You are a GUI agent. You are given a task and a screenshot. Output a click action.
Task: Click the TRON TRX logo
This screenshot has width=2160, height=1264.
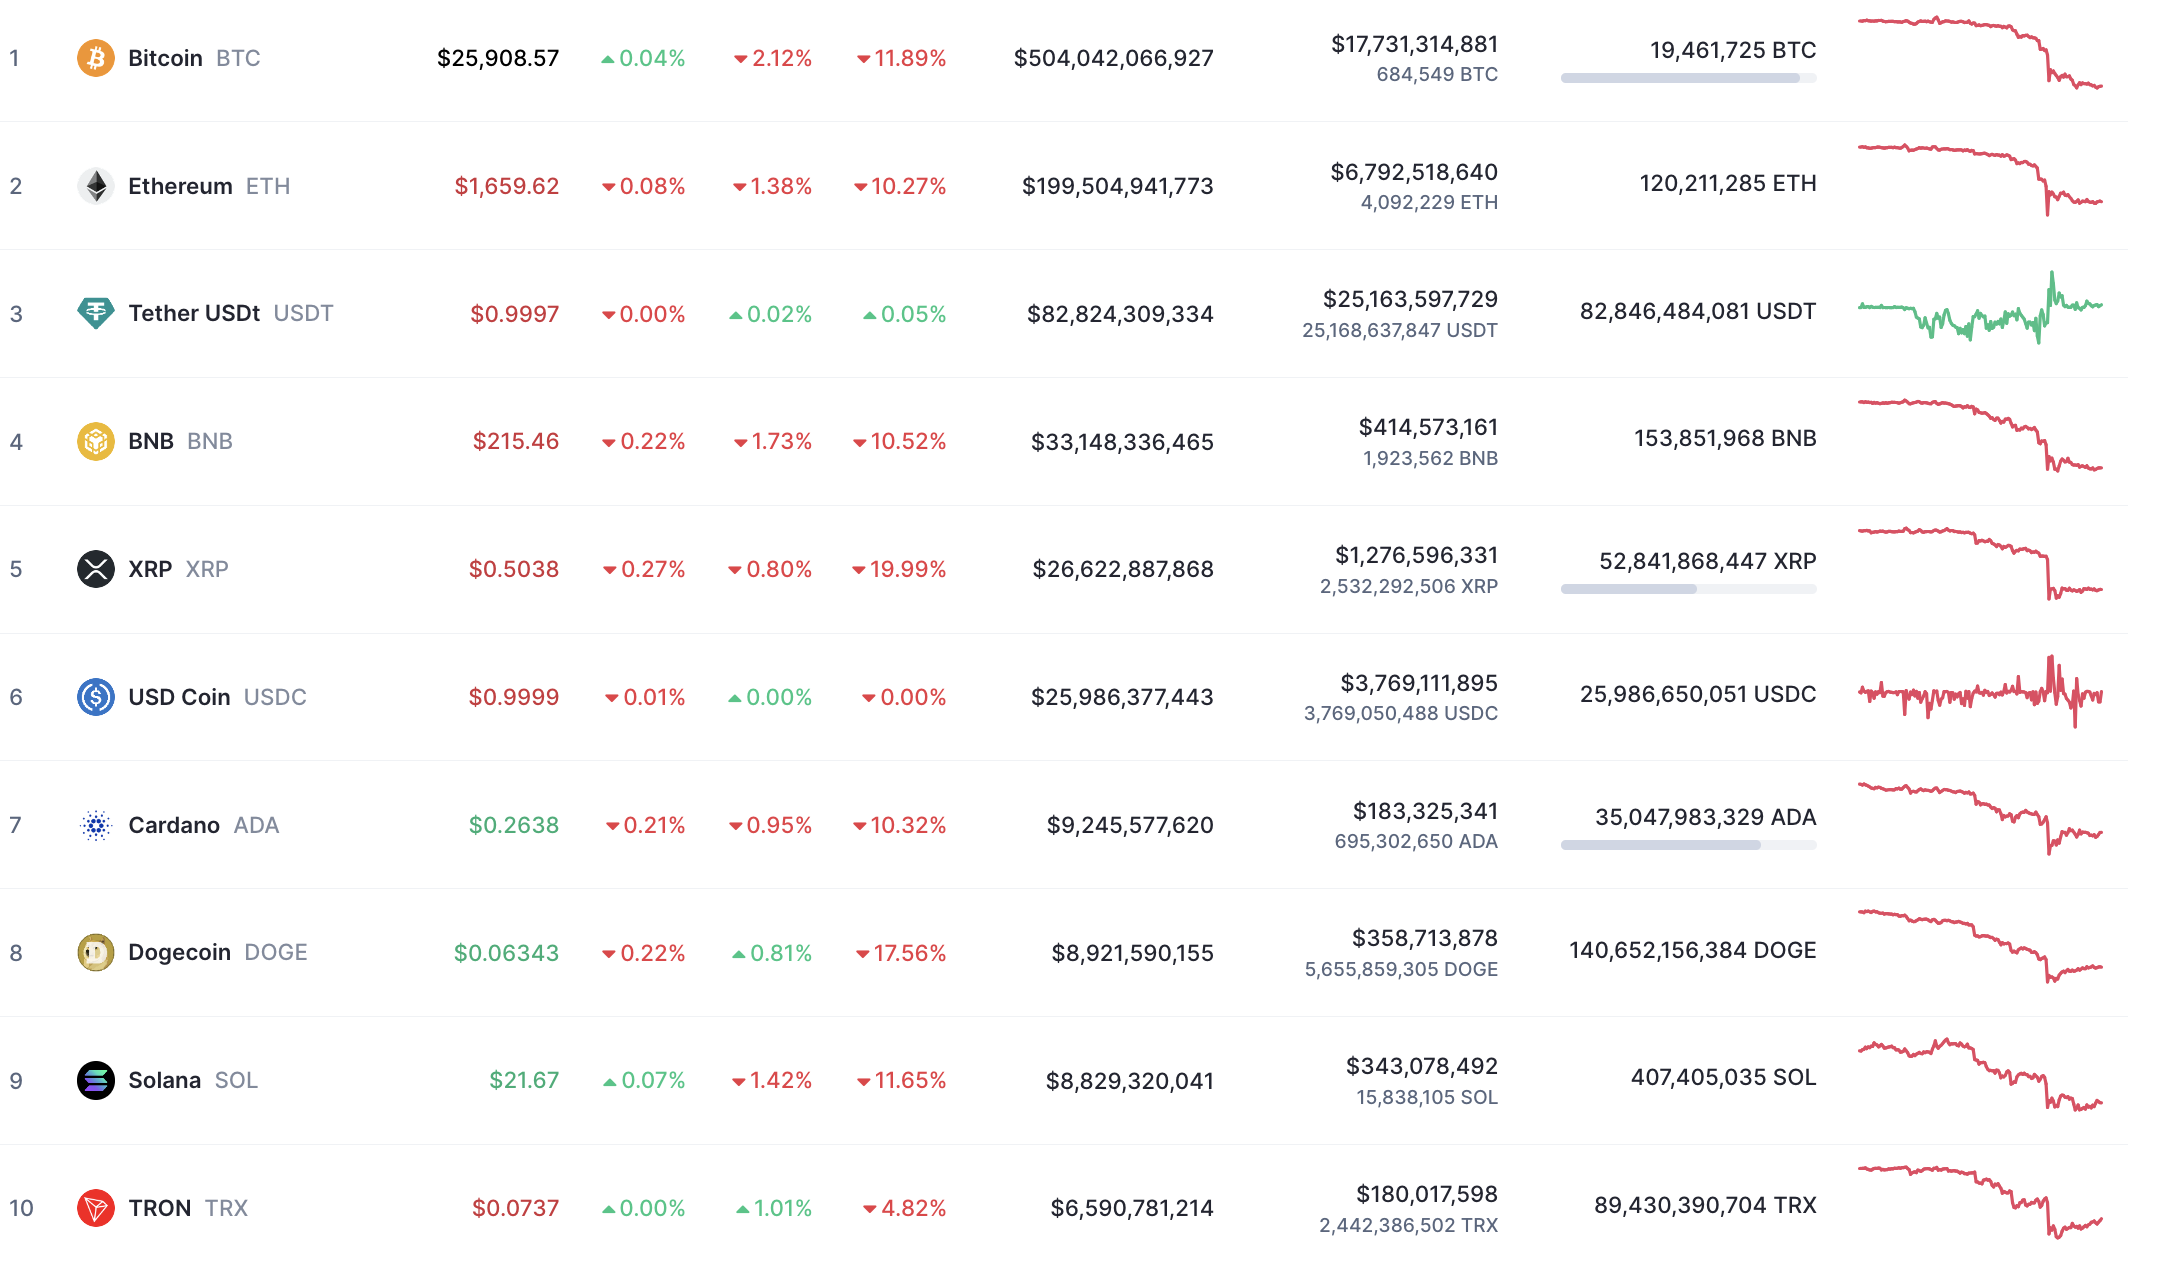(95, 1208)
